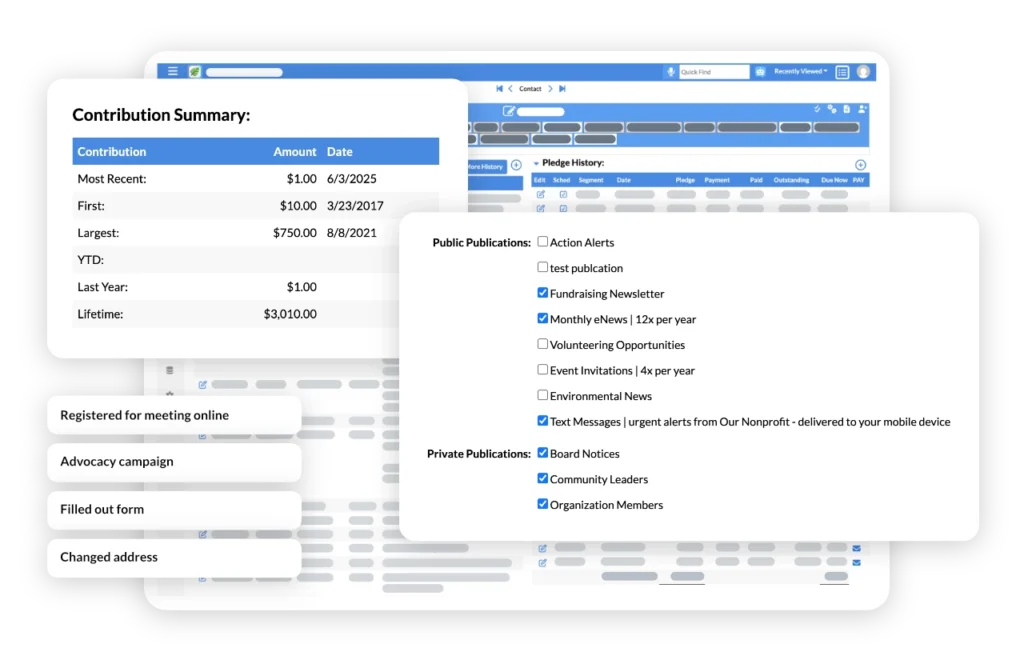Open schedule icon in second pledge row
This screenshot has width=1024, height=664.
[563, 209]
